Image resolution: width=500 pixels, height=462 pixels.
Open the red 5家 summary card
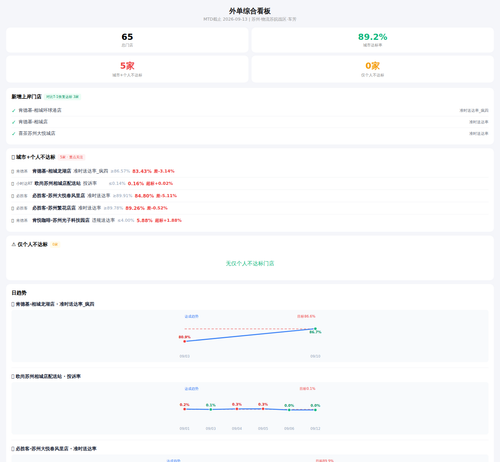pos(127,69)
